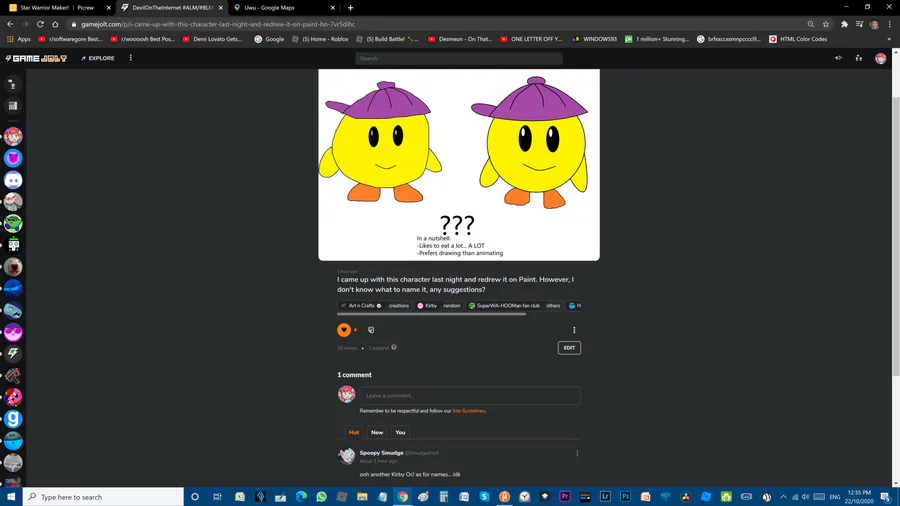This screenshot has width=900, height=506.
Task: Click the sticker icon beside the heart
Action: (x=371, y=330)
